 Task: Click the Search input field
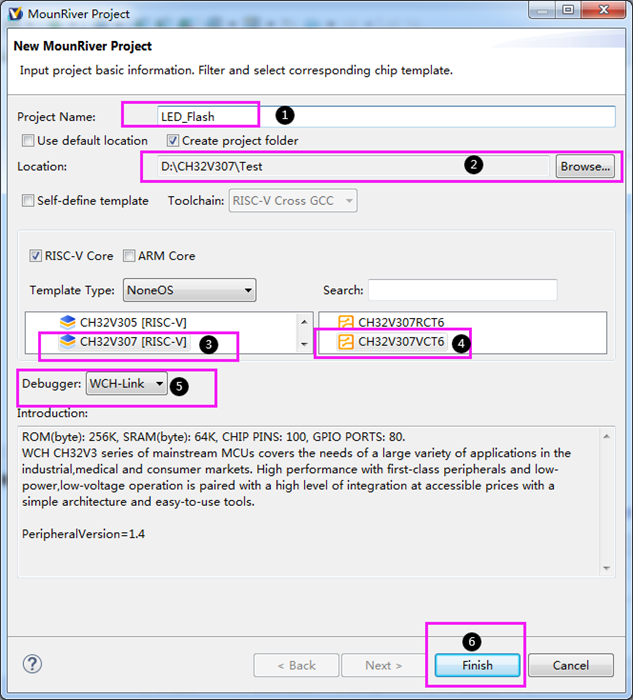point(462,290)
